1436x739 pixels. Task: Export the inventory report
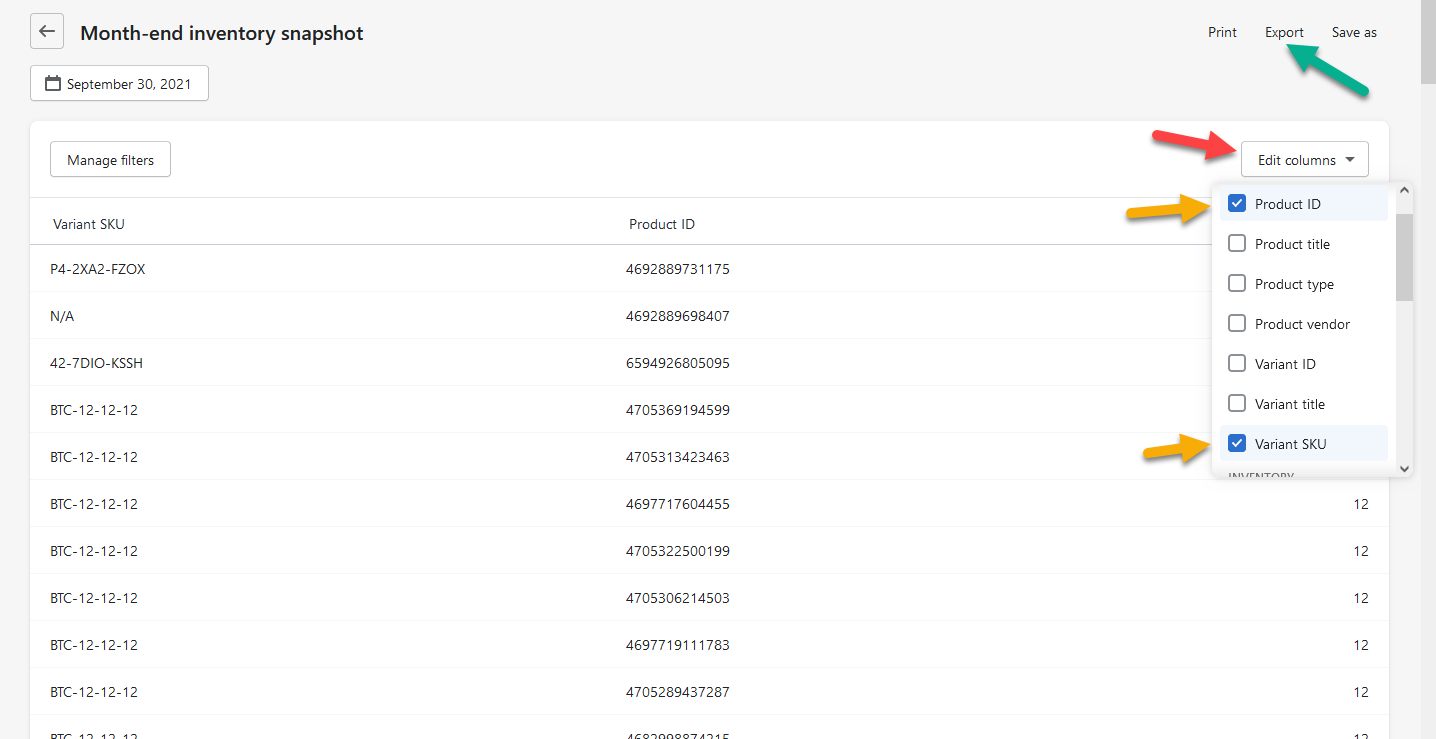coord(1284,32)
